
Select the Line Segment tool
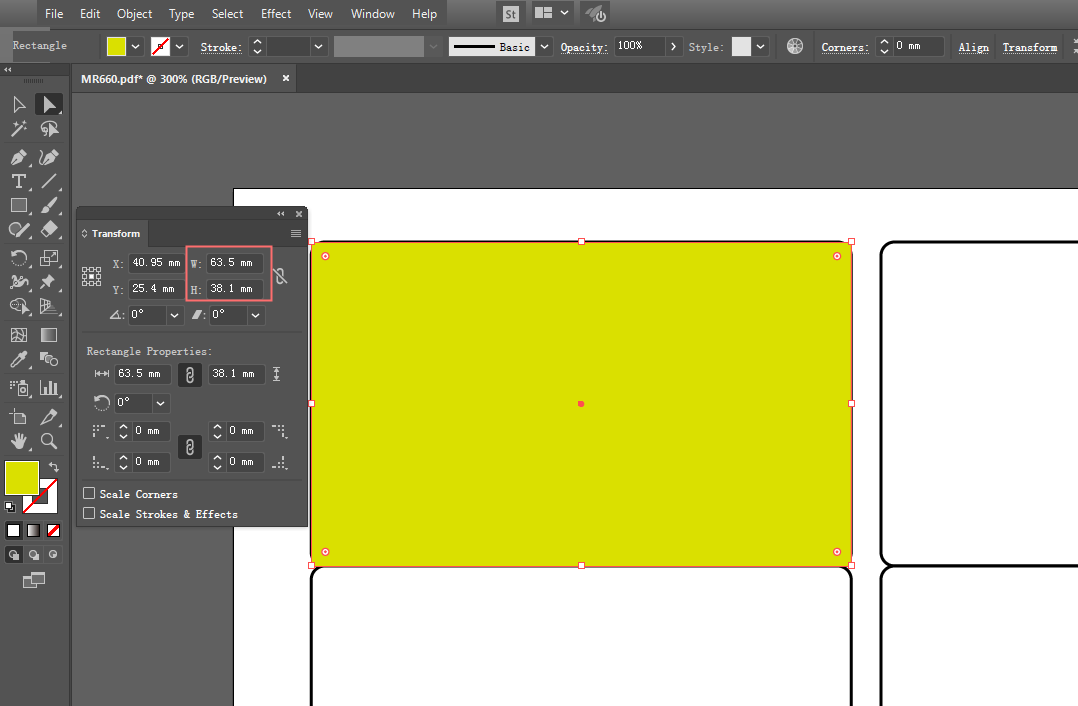[49, 181]
